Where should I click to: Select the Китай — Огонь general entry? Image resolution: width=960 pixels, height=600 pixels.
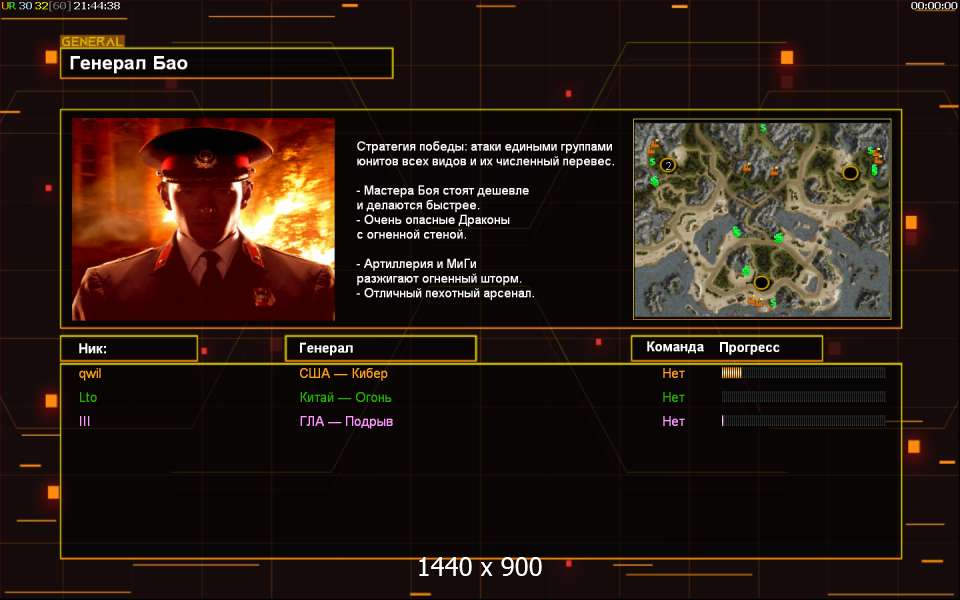pyautogui.click(x=345, y=397)
